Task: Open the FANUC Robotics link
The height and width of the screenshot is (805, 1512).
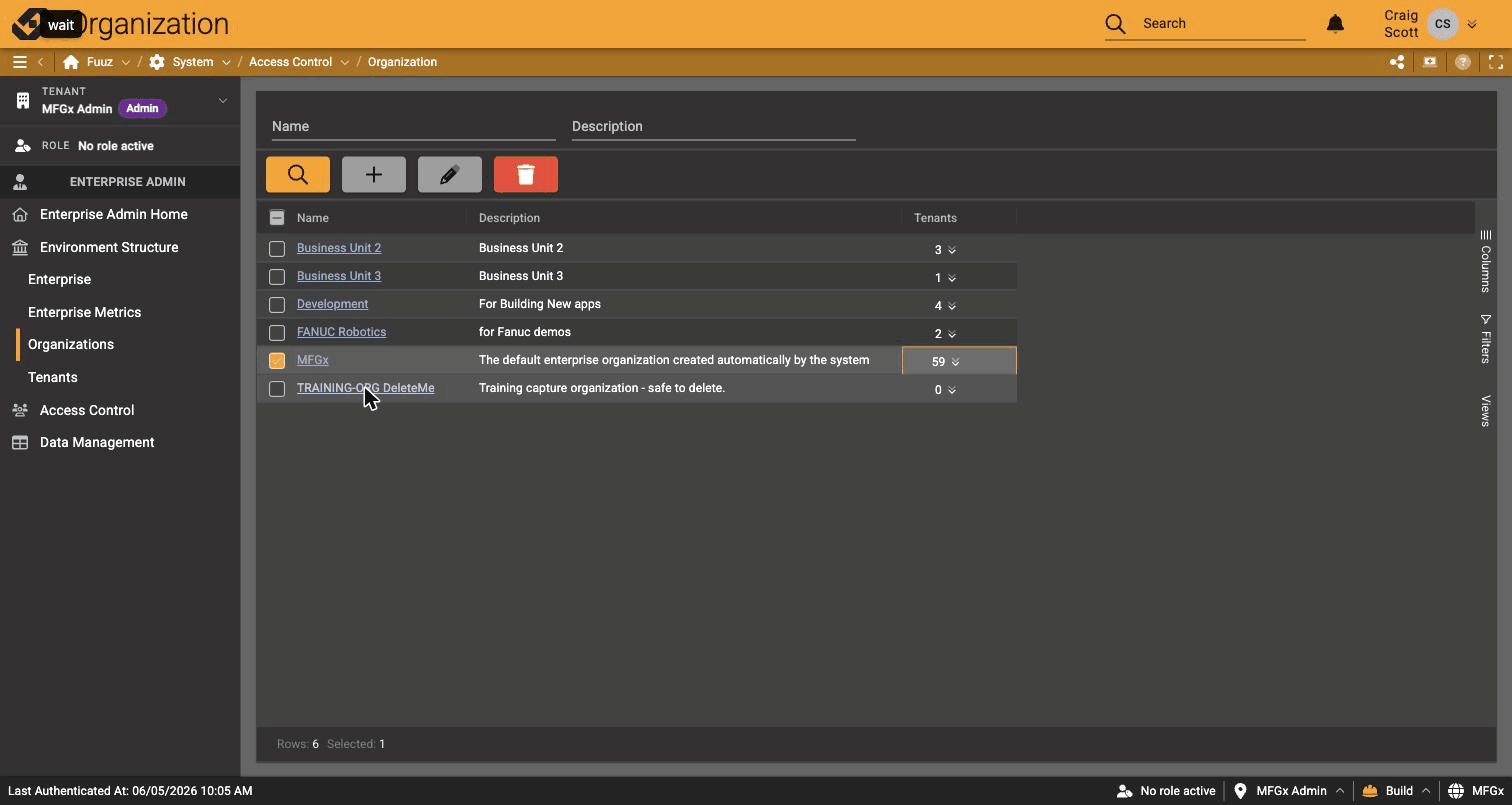Action: [x=341, y=332]
